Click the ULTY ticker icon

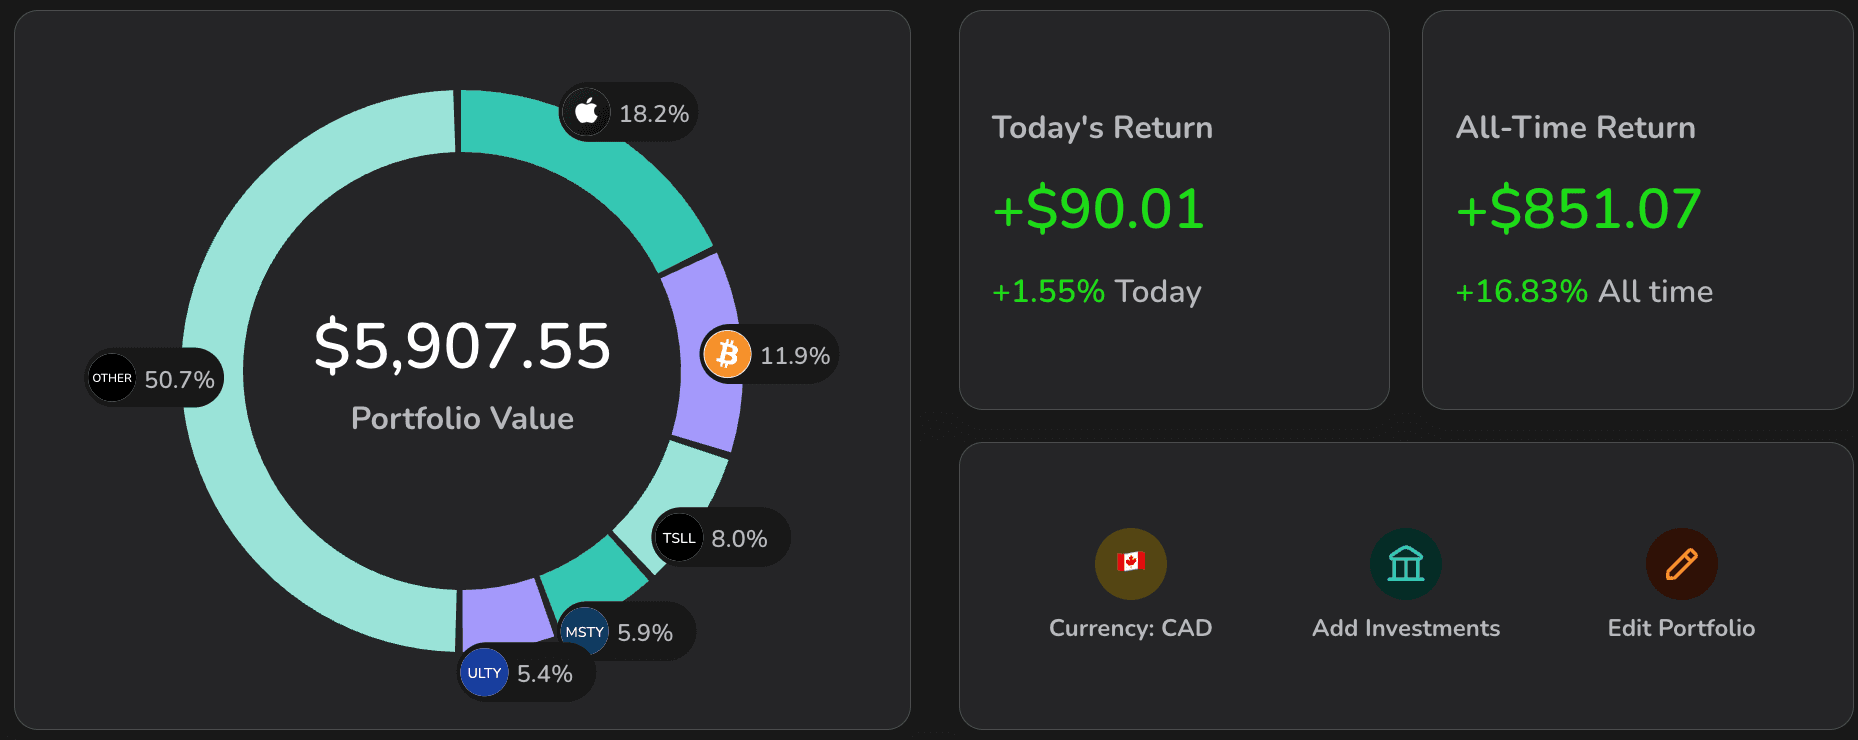point(484,673)
